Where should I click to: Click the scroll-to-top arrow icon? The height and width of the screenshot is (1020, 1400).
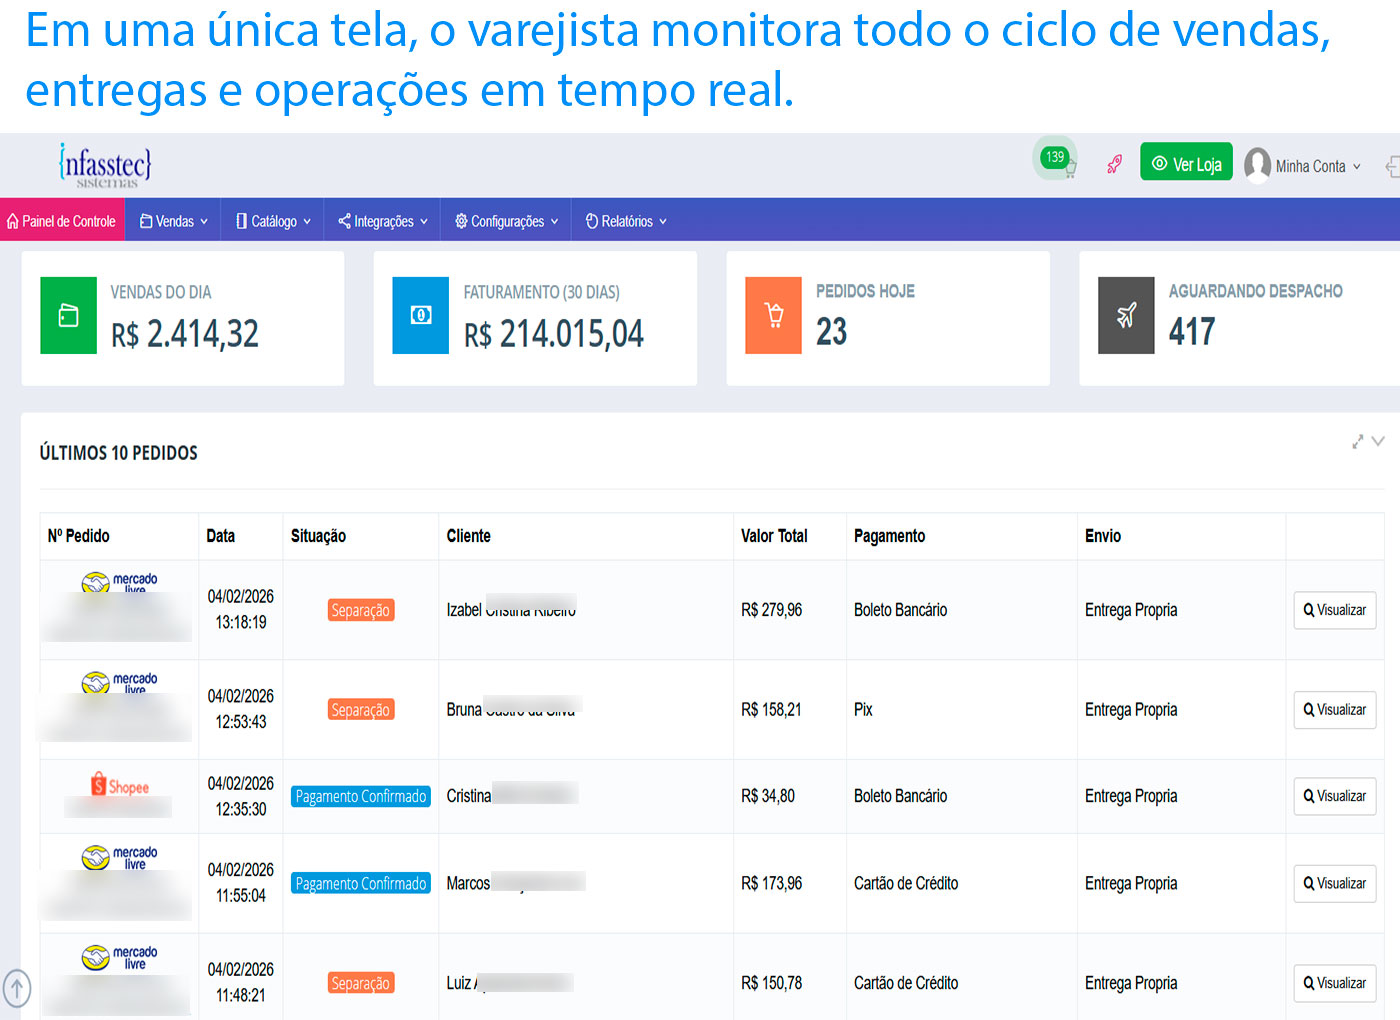point(17,988)
